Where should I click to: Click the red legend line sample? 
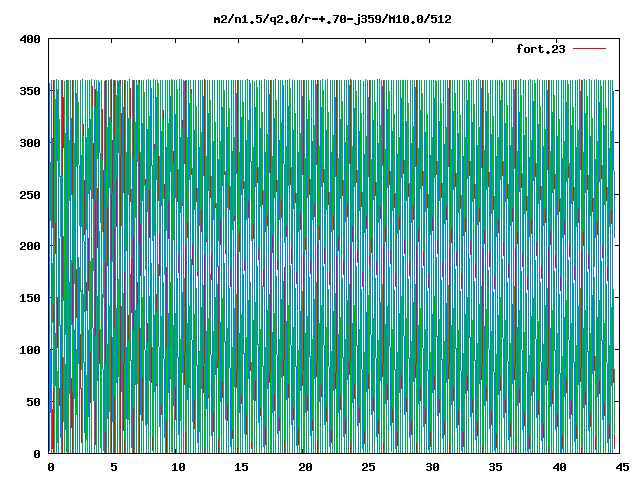[589, 49]
